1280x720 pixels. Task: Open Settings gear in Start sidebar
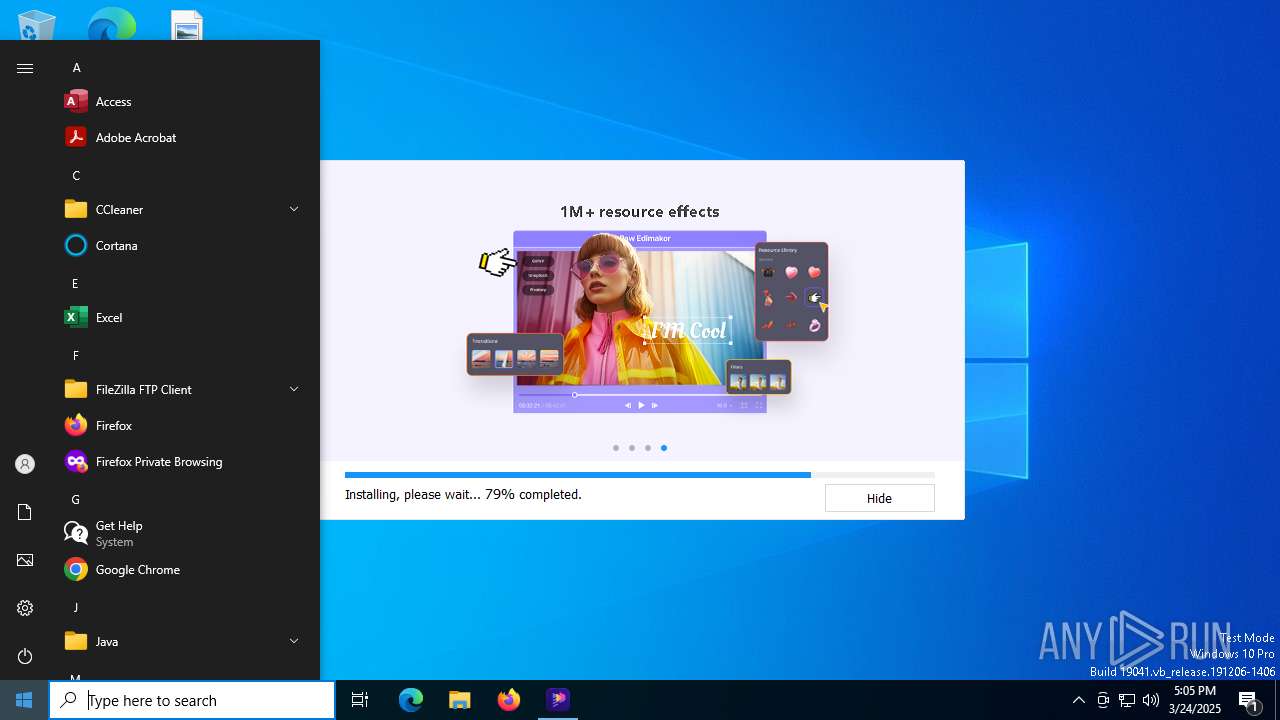pyautogui.click(x=25, y=608)
